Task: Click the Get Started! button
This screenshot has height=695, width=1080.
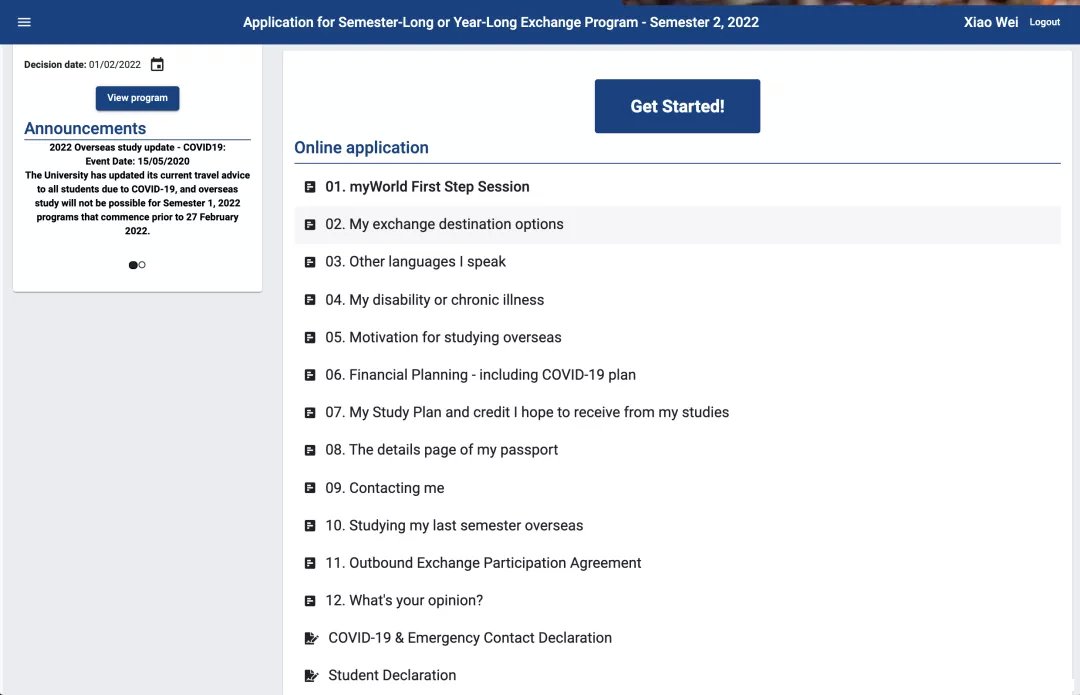Action: coord(677,106)
